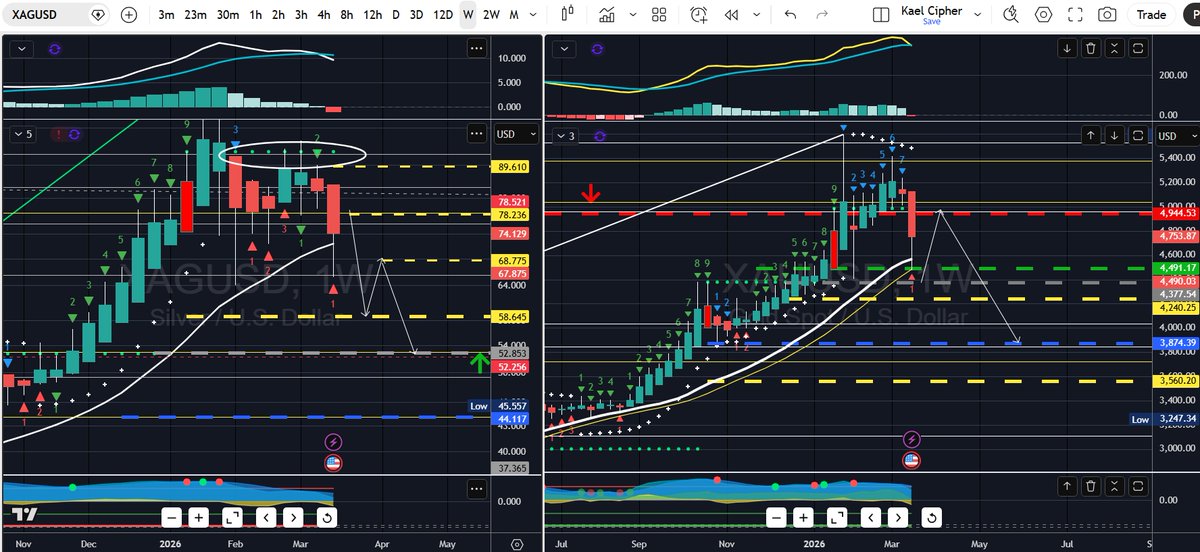
Task: Select the 30m interval
Action: [x=228, y=15]
